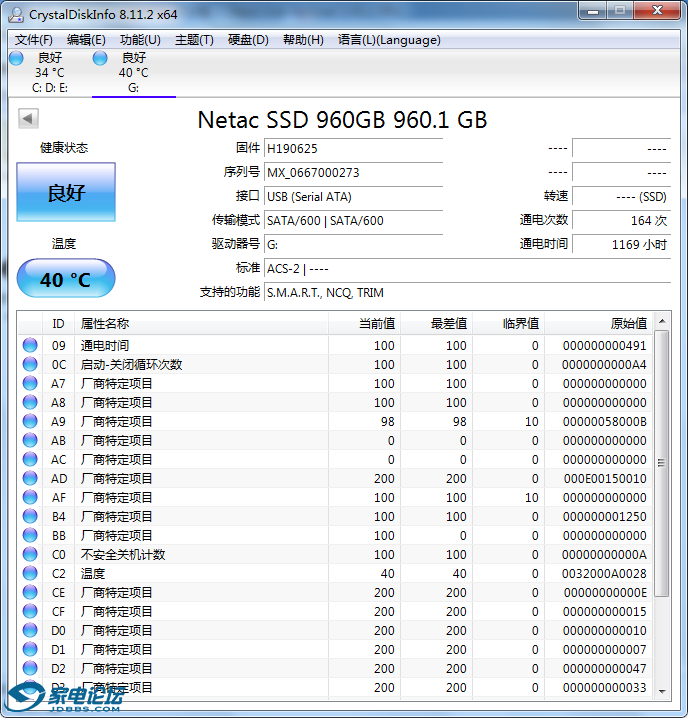This screenshot has width=688, height=718.
Task: Click status orb for attribute B4
Action: pyautogui.click(x=30, y=517)
